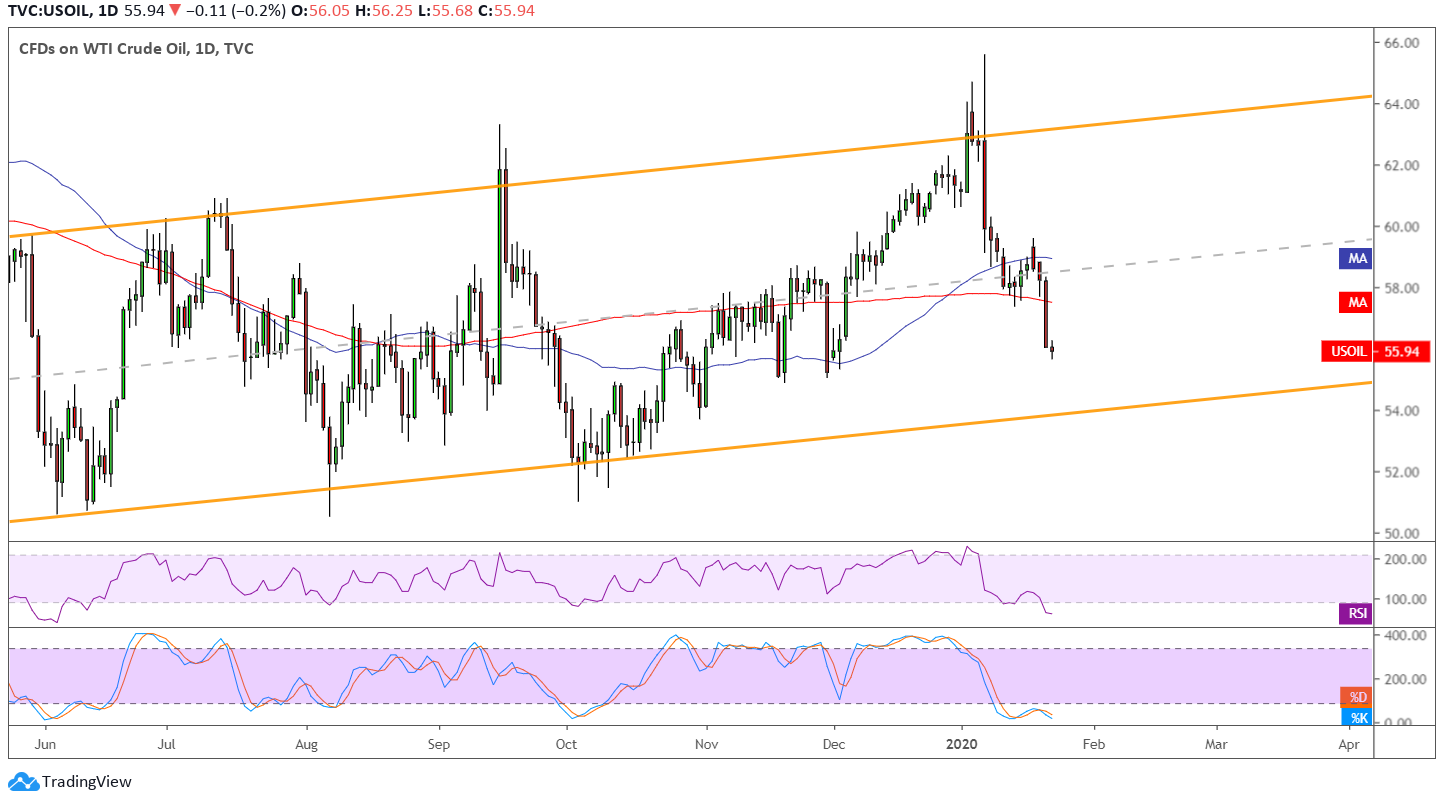Click the 'Apr' time axis label

point(1349,744)
